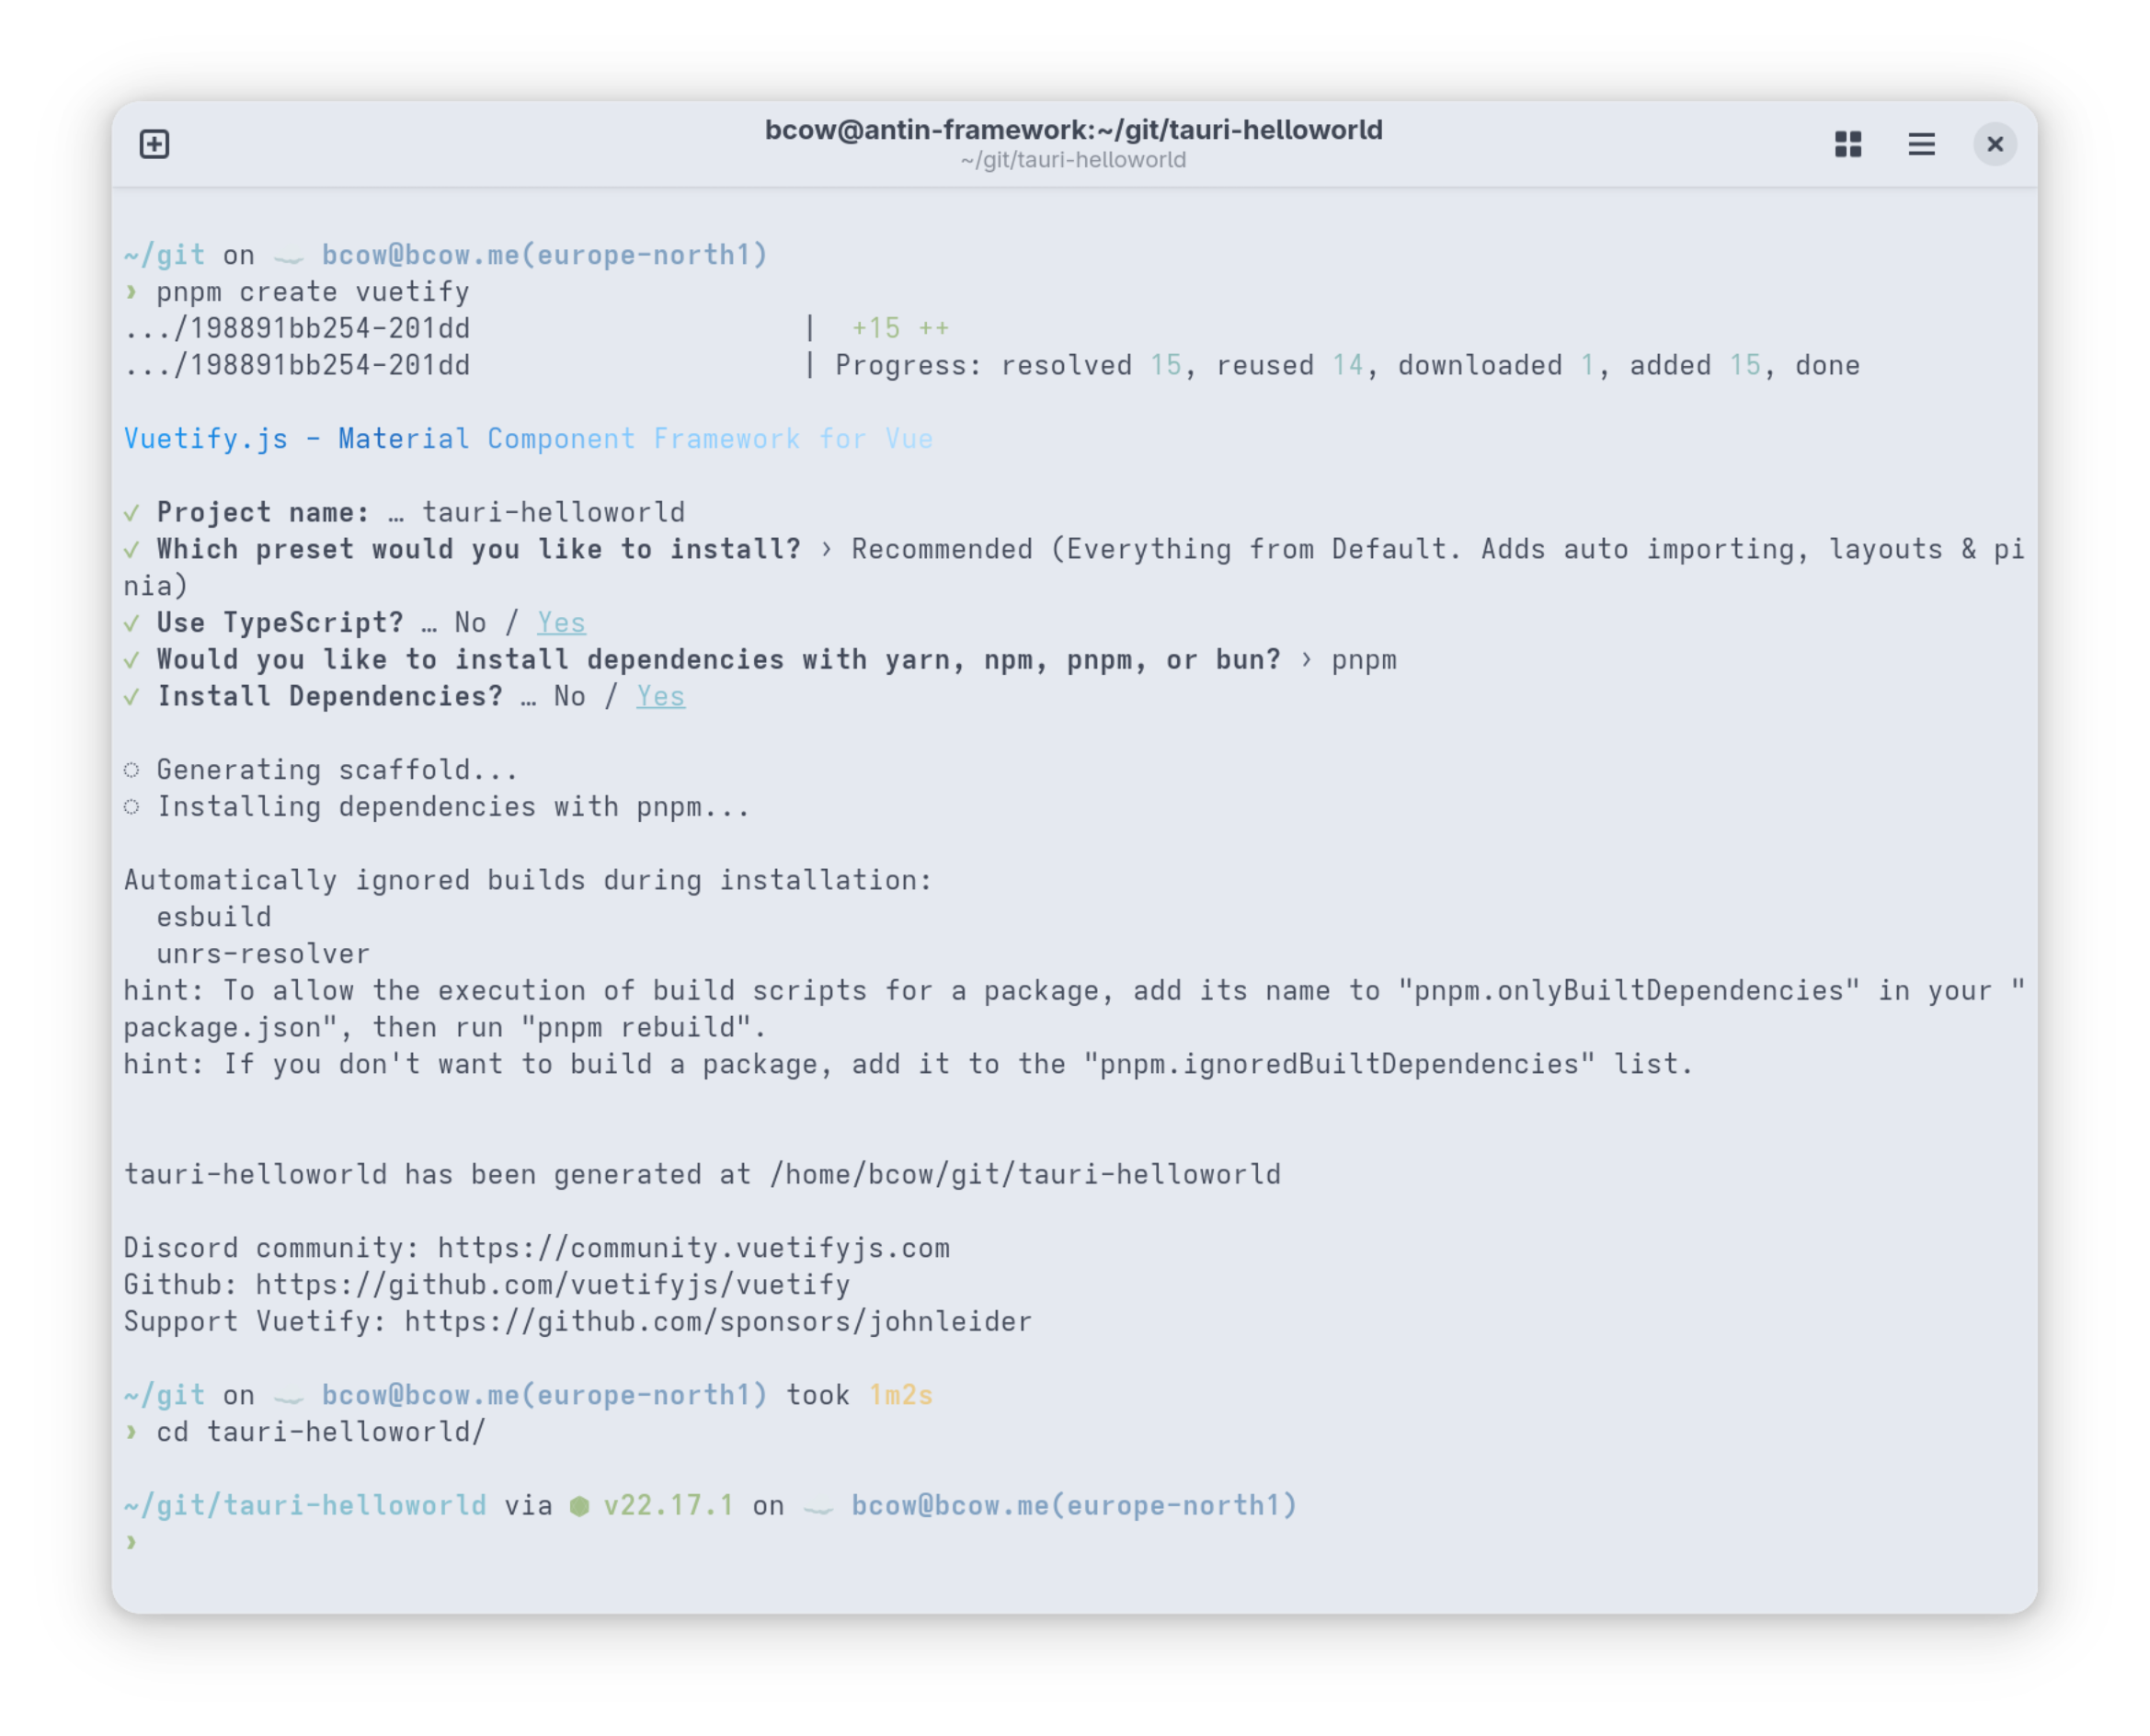Viewport: 2150px width, 1736px height.
Task: Click the hint about pnpm.onlyBuiltDependencies
Action: 1073,1009
